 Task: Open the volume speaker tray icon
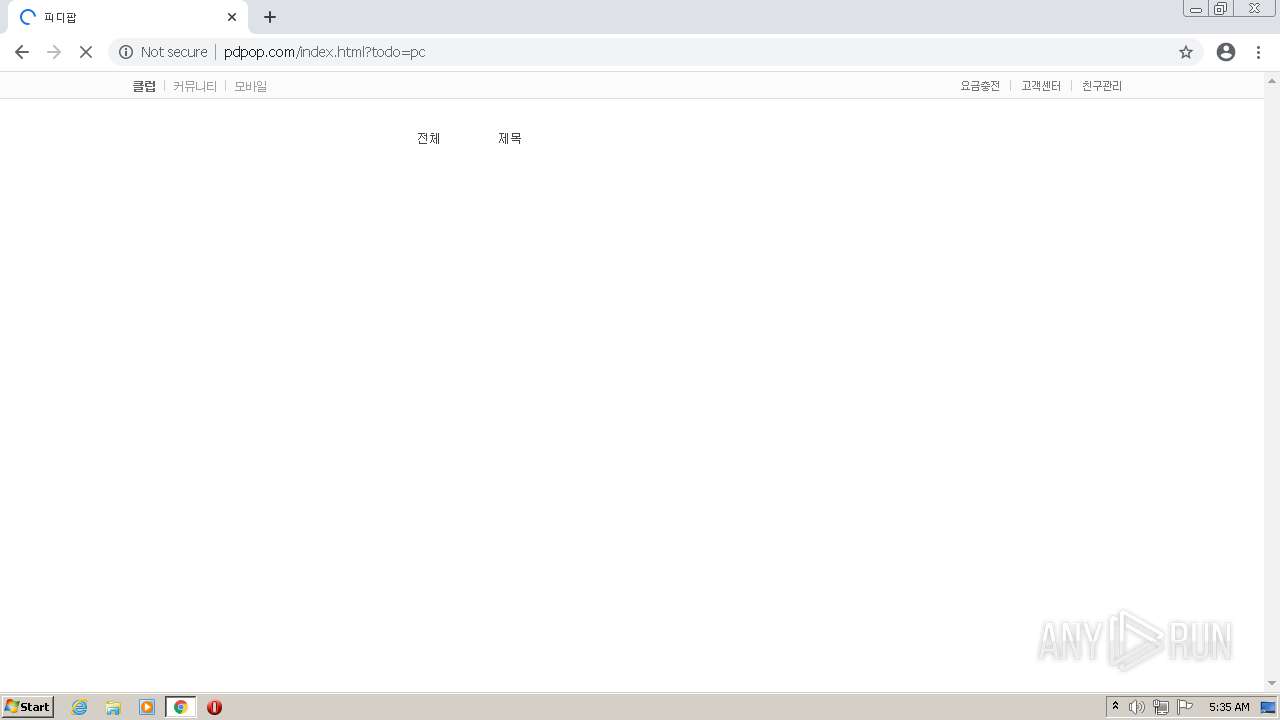[x=1137, y=707]
